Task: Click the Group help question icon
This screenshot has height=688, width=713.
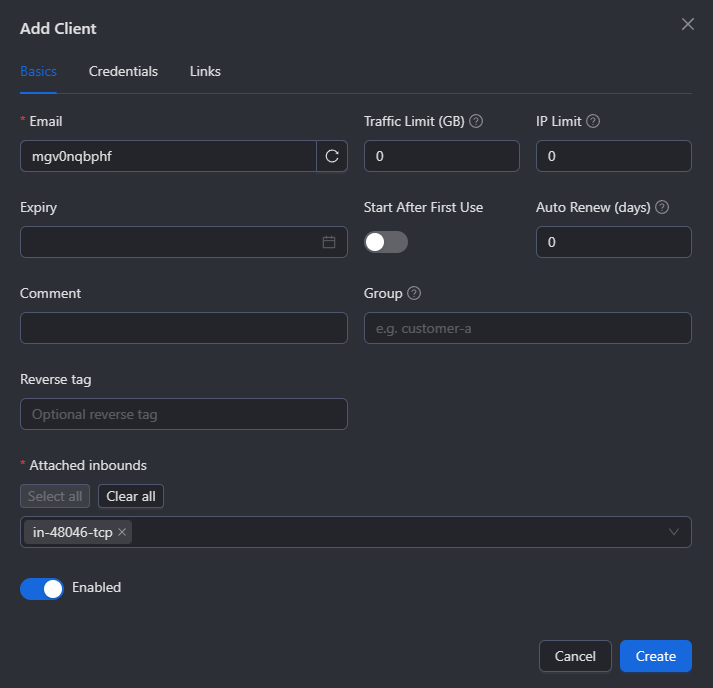Action: coord(414,293)
